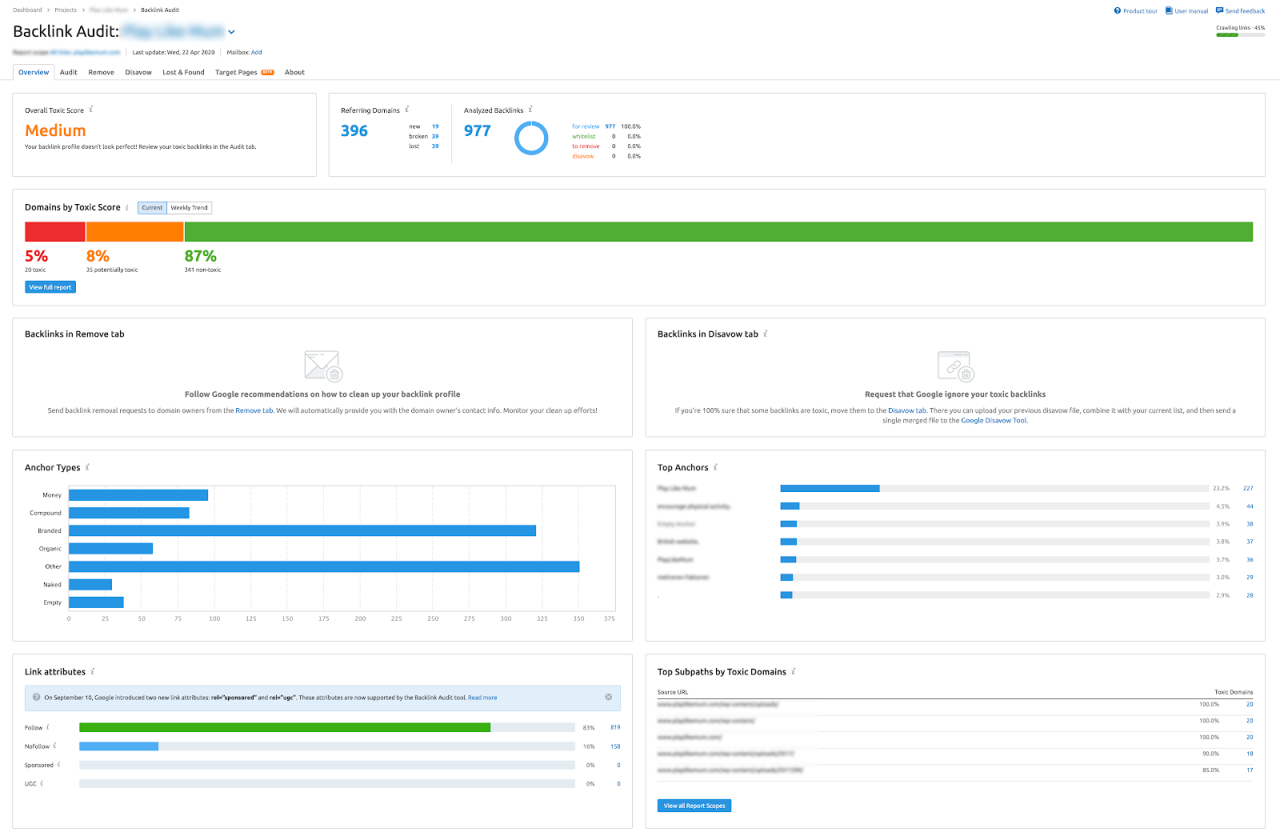Screen dimensions: 1280x836
Task: Click info icon beside Analyzed Backlinks
Action: point(531,109)
